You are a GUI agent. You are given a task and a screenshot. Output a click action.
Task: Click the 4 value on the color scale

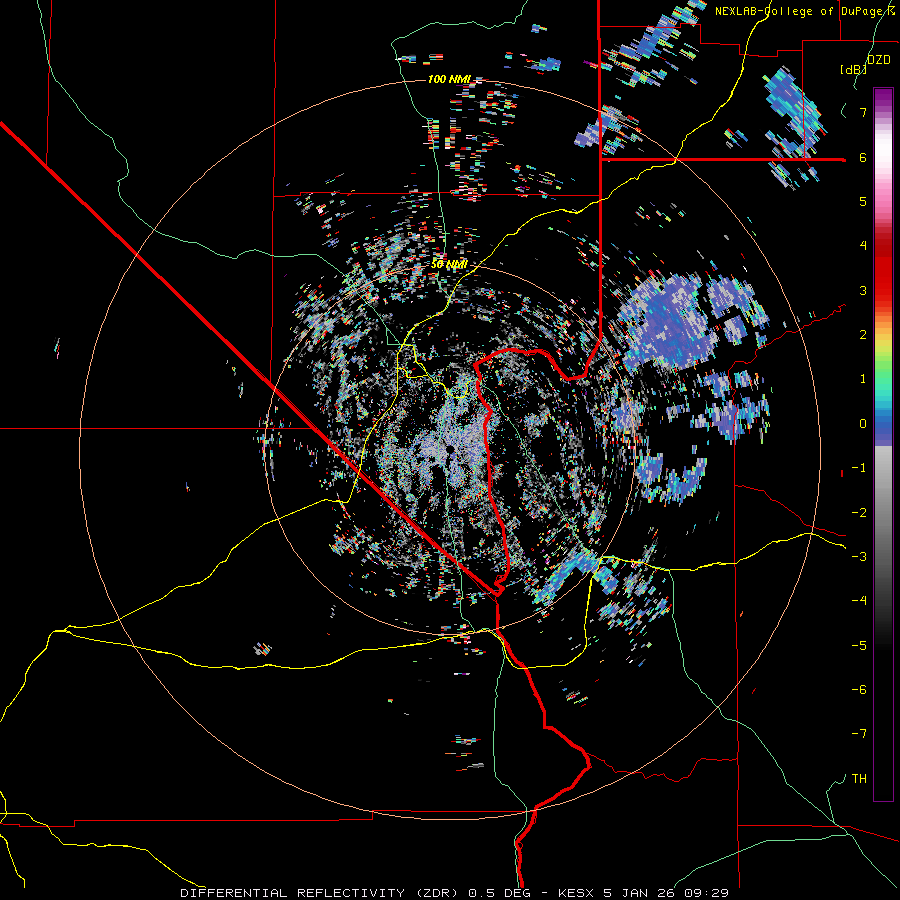point(863,246)
